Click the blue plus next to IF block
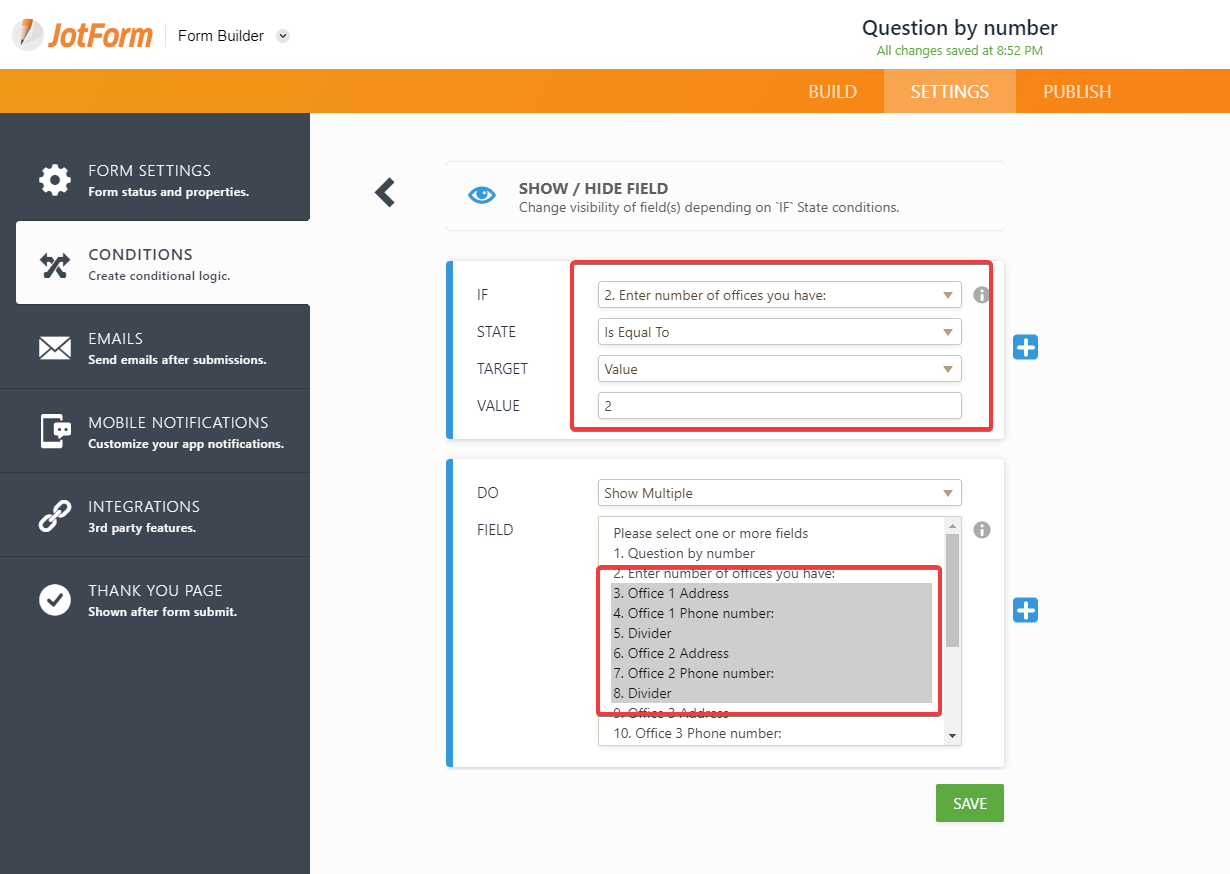 coord(1025,347)
